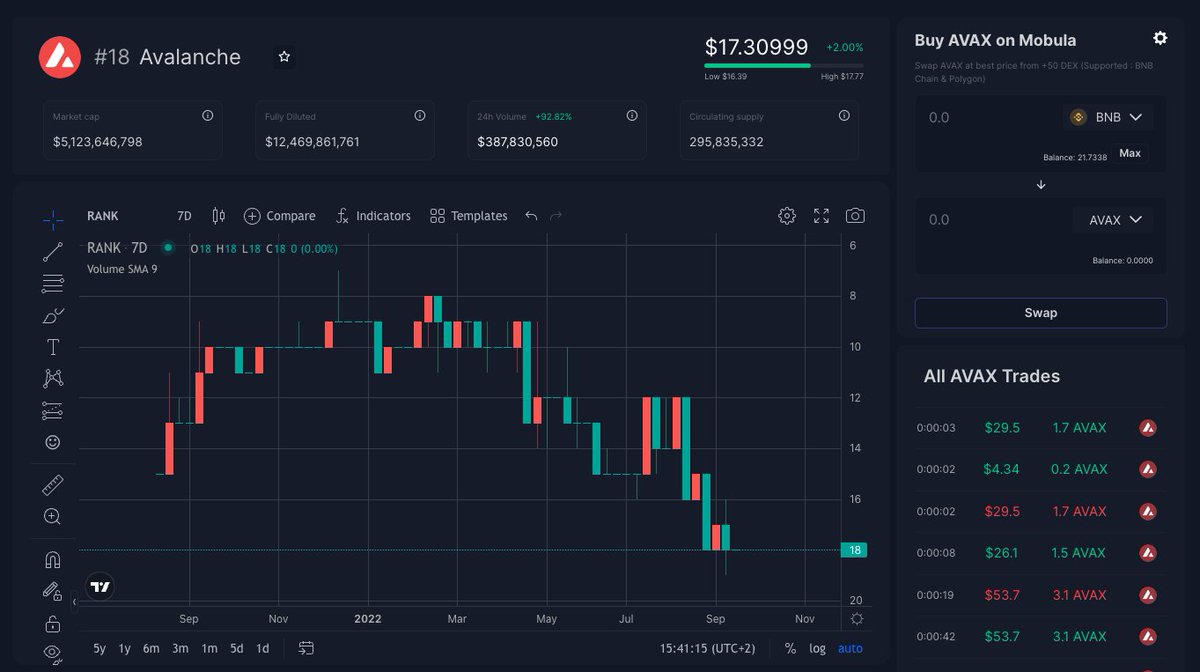Select the 1y time range
Screen dimensions: 1200x672
coord(125,648)
